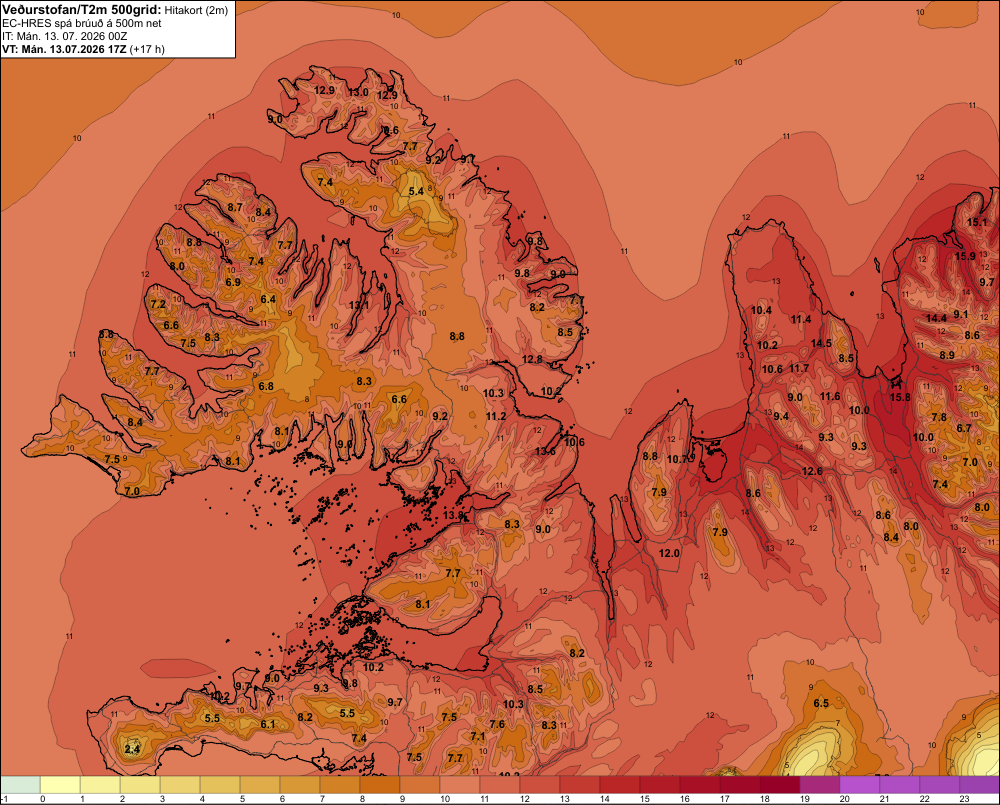Click the dark red legend swatch between 17 and 18
Image resolution: width=1000 pixels, height=805 pixels.
click(740, 785)
